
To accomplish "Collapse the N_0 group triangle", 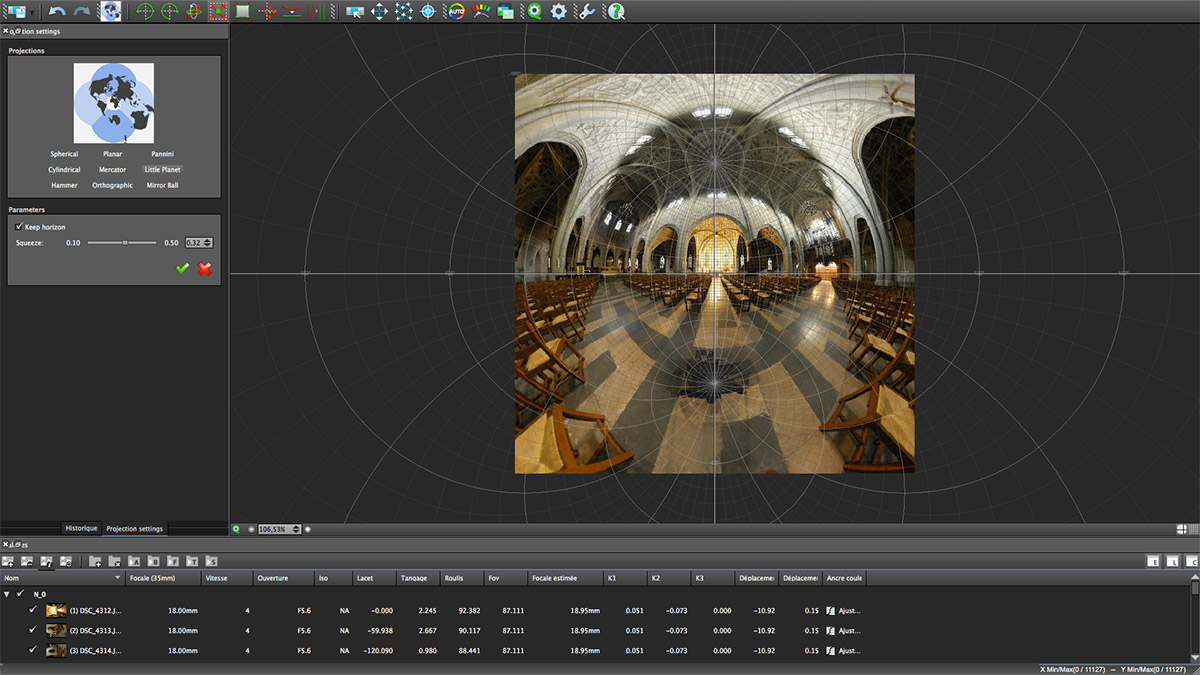I will coord(7,593).
